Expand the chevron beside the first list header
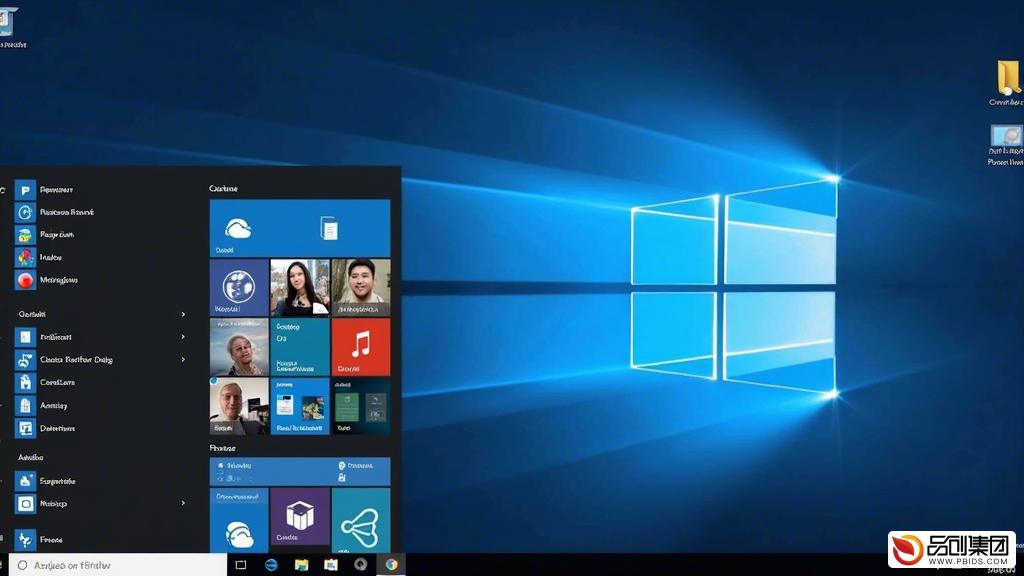Image resolution: width=1024 pixels, height=576 pixels. (x=183, y=314)
